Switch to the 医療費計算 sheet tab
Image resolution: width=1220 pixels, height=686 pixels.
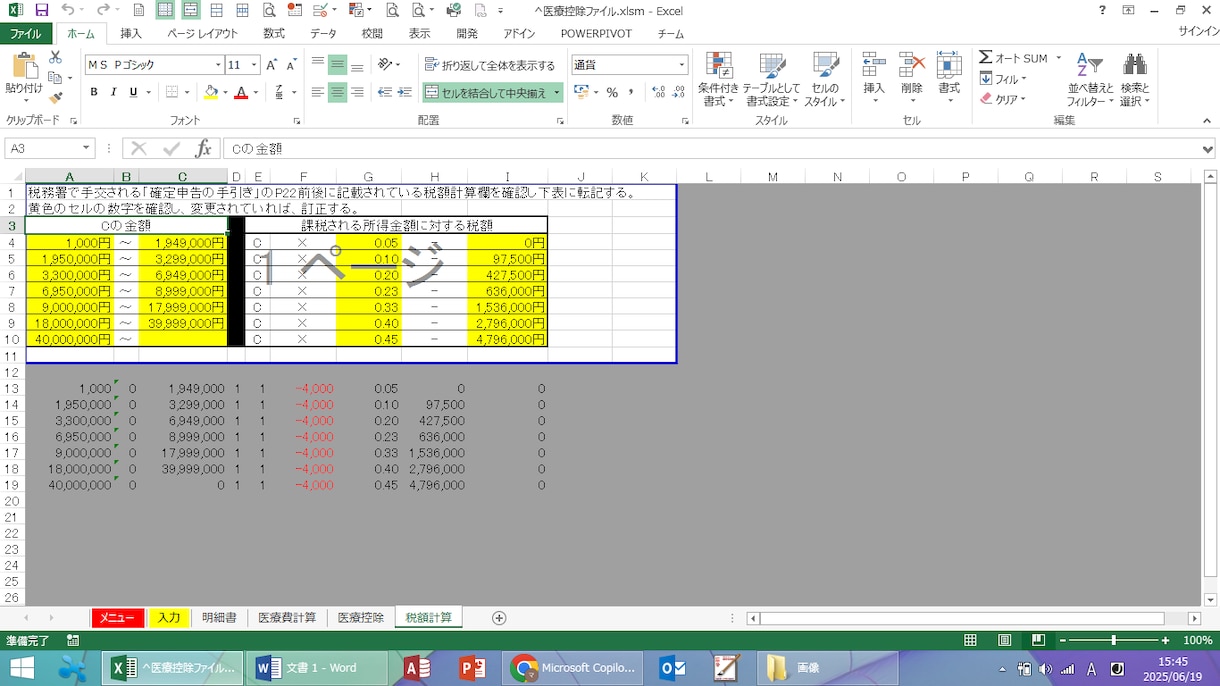pyautogui.click(x=287, y=618)
